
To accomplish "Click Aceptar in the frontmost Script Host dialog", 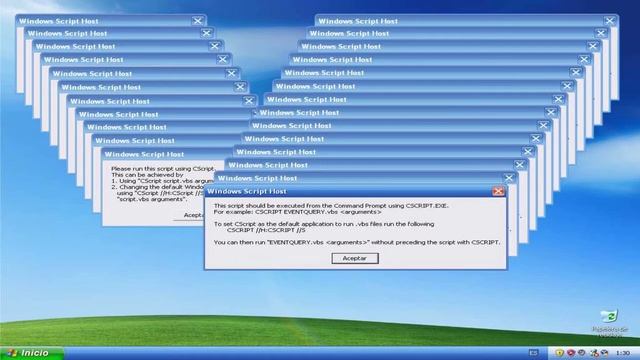I will pos(355,258).
